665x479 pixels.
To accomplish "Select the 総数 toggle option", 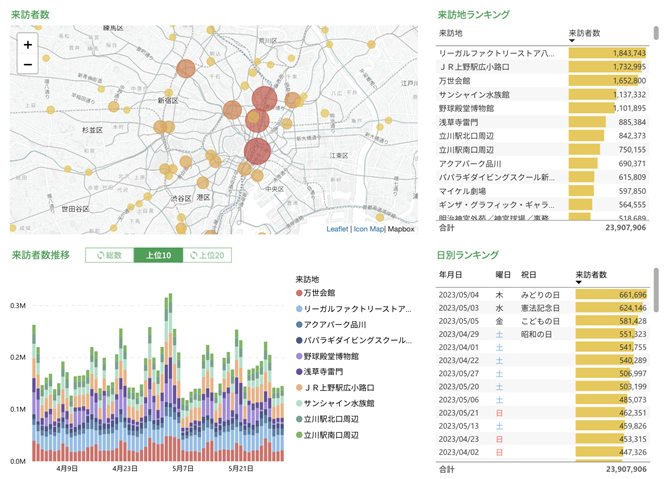I will pyautogui.click(x=109, y=255).
